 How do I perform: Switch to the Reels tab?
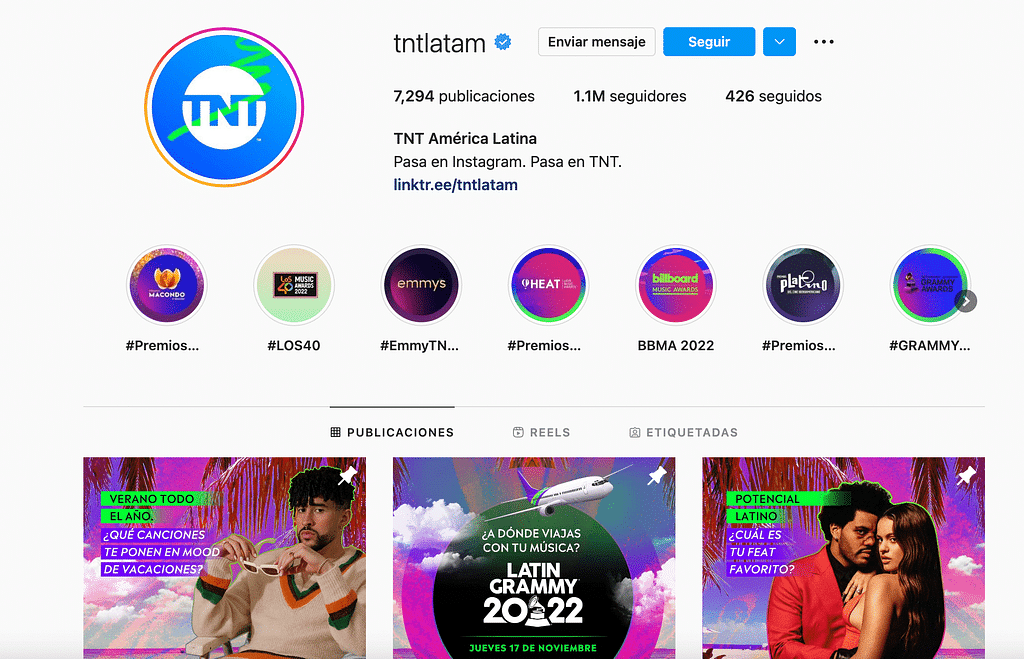tap(541, 432)
